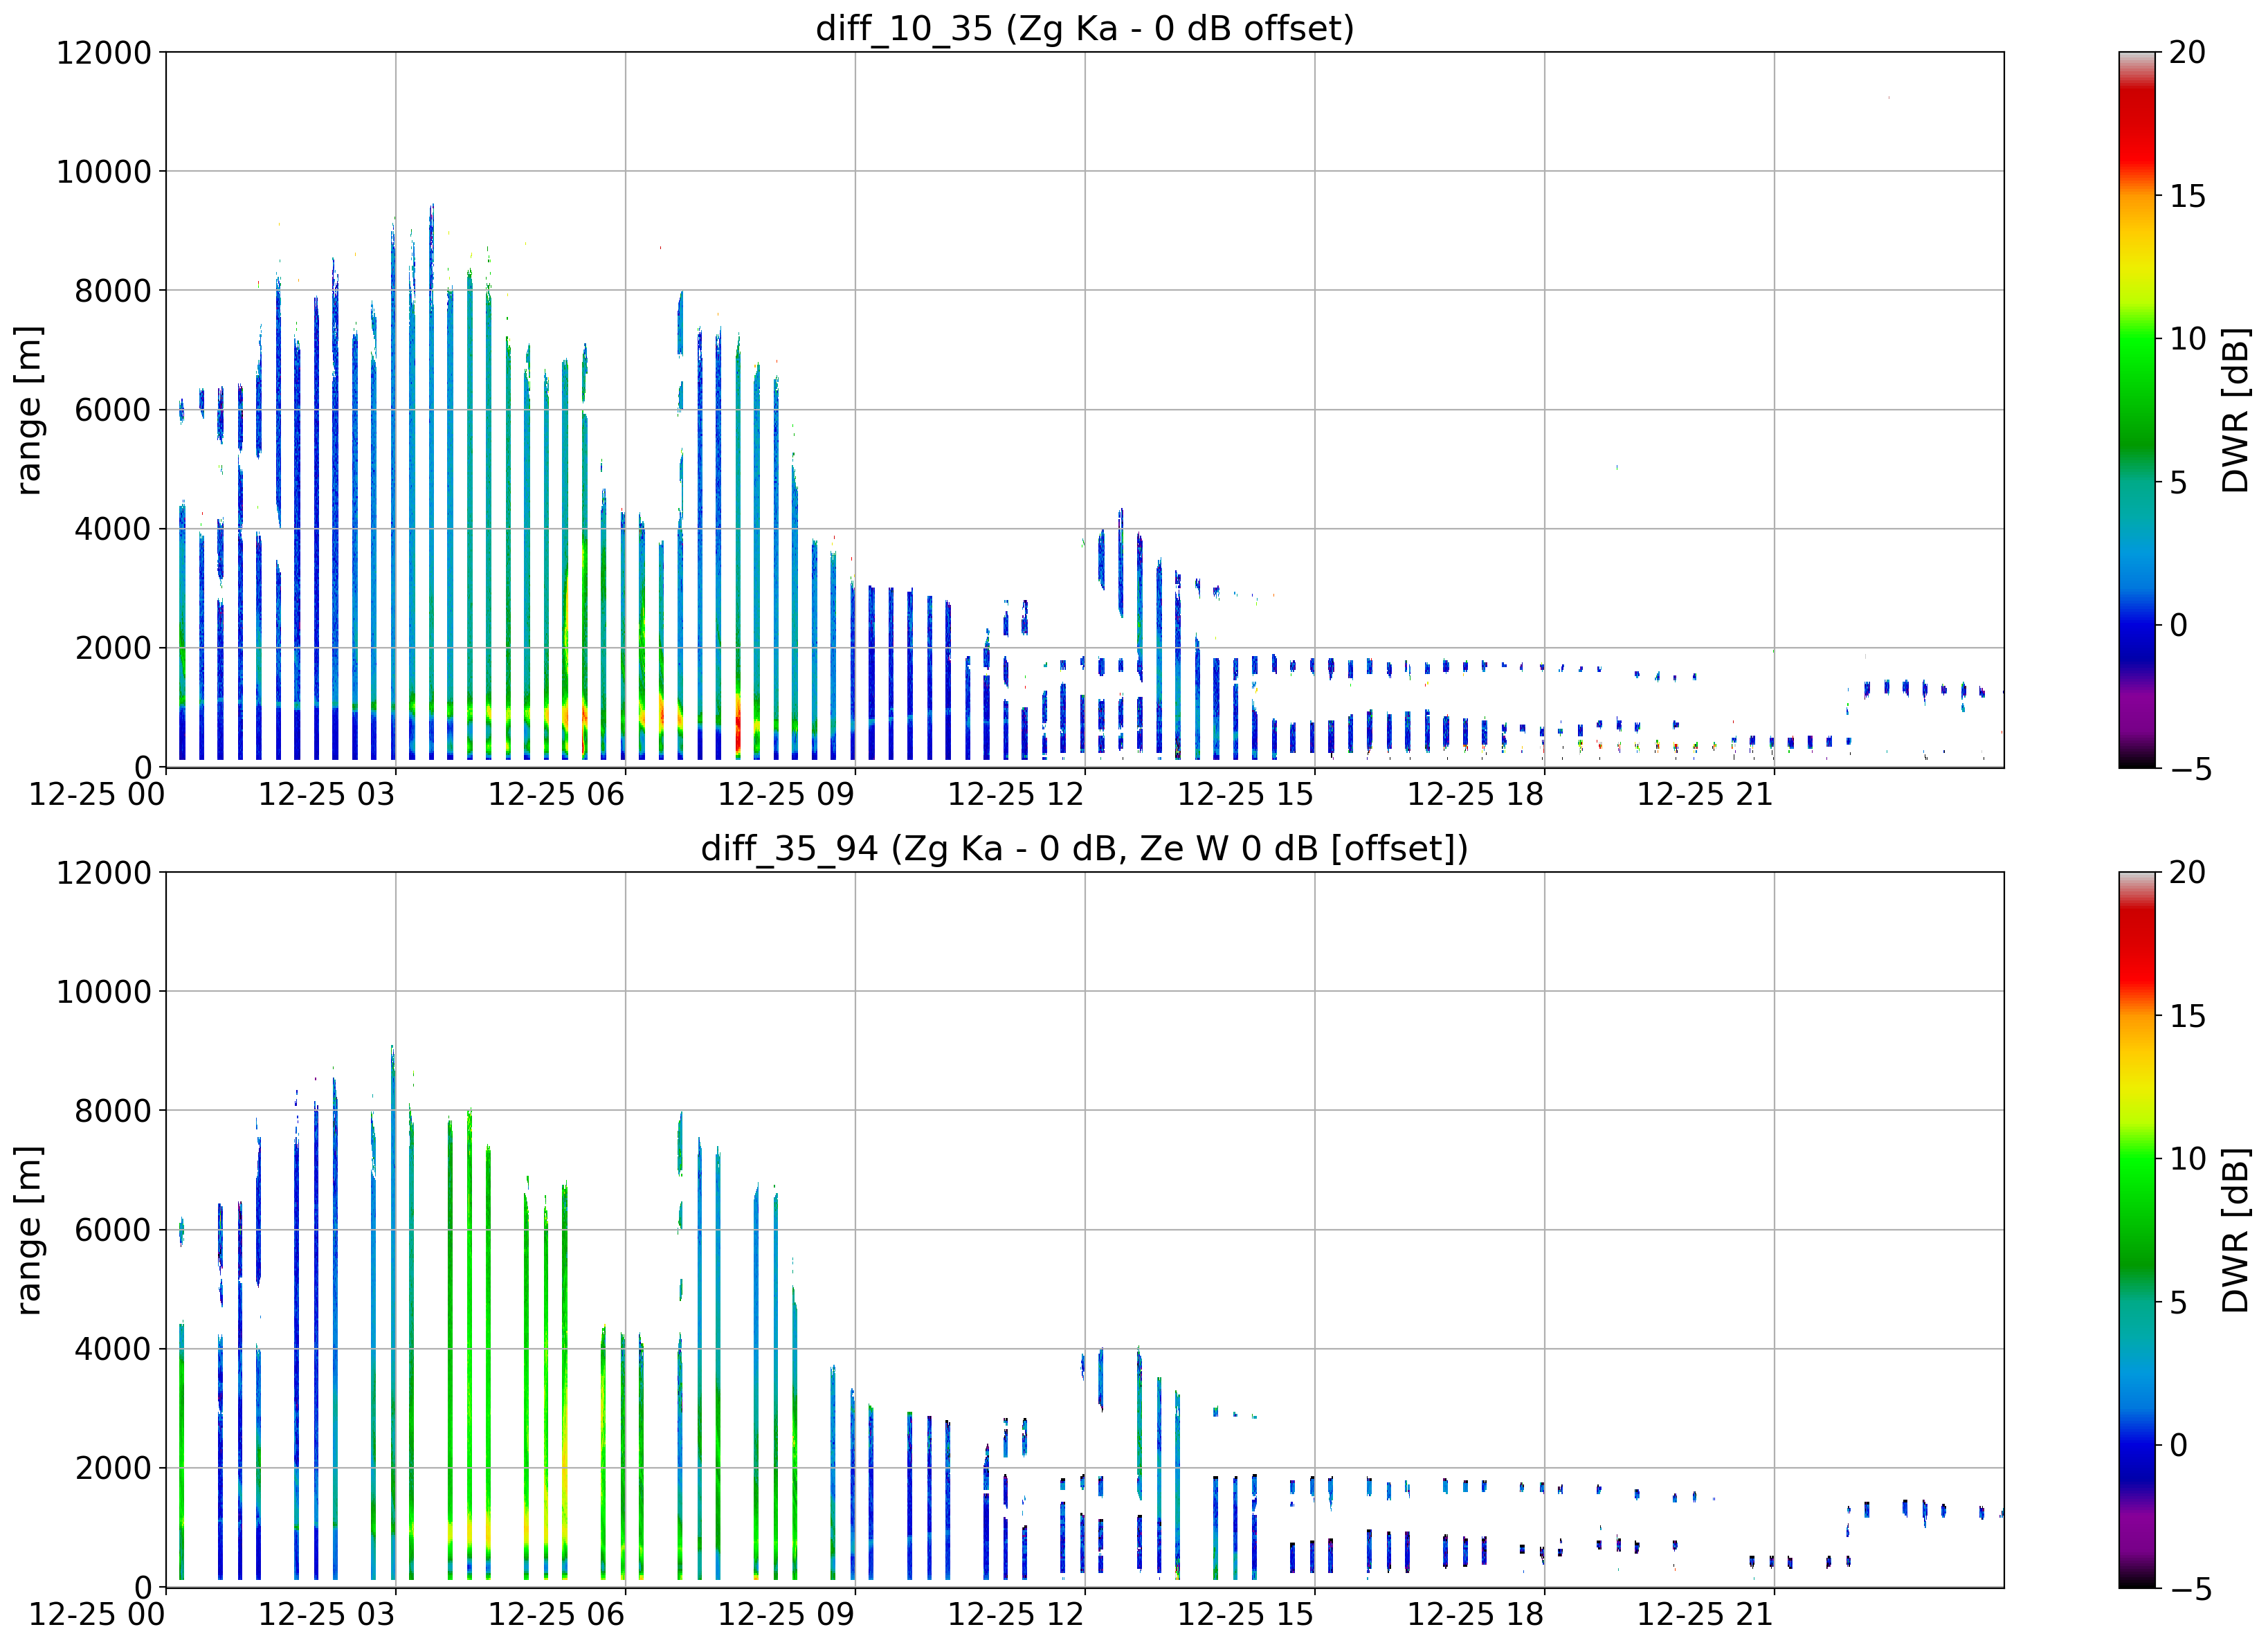This screenshot has width=2268, height=1645.
Task: Click the bottom colorbar 20 tick label
Action: tap(2187, 872)
